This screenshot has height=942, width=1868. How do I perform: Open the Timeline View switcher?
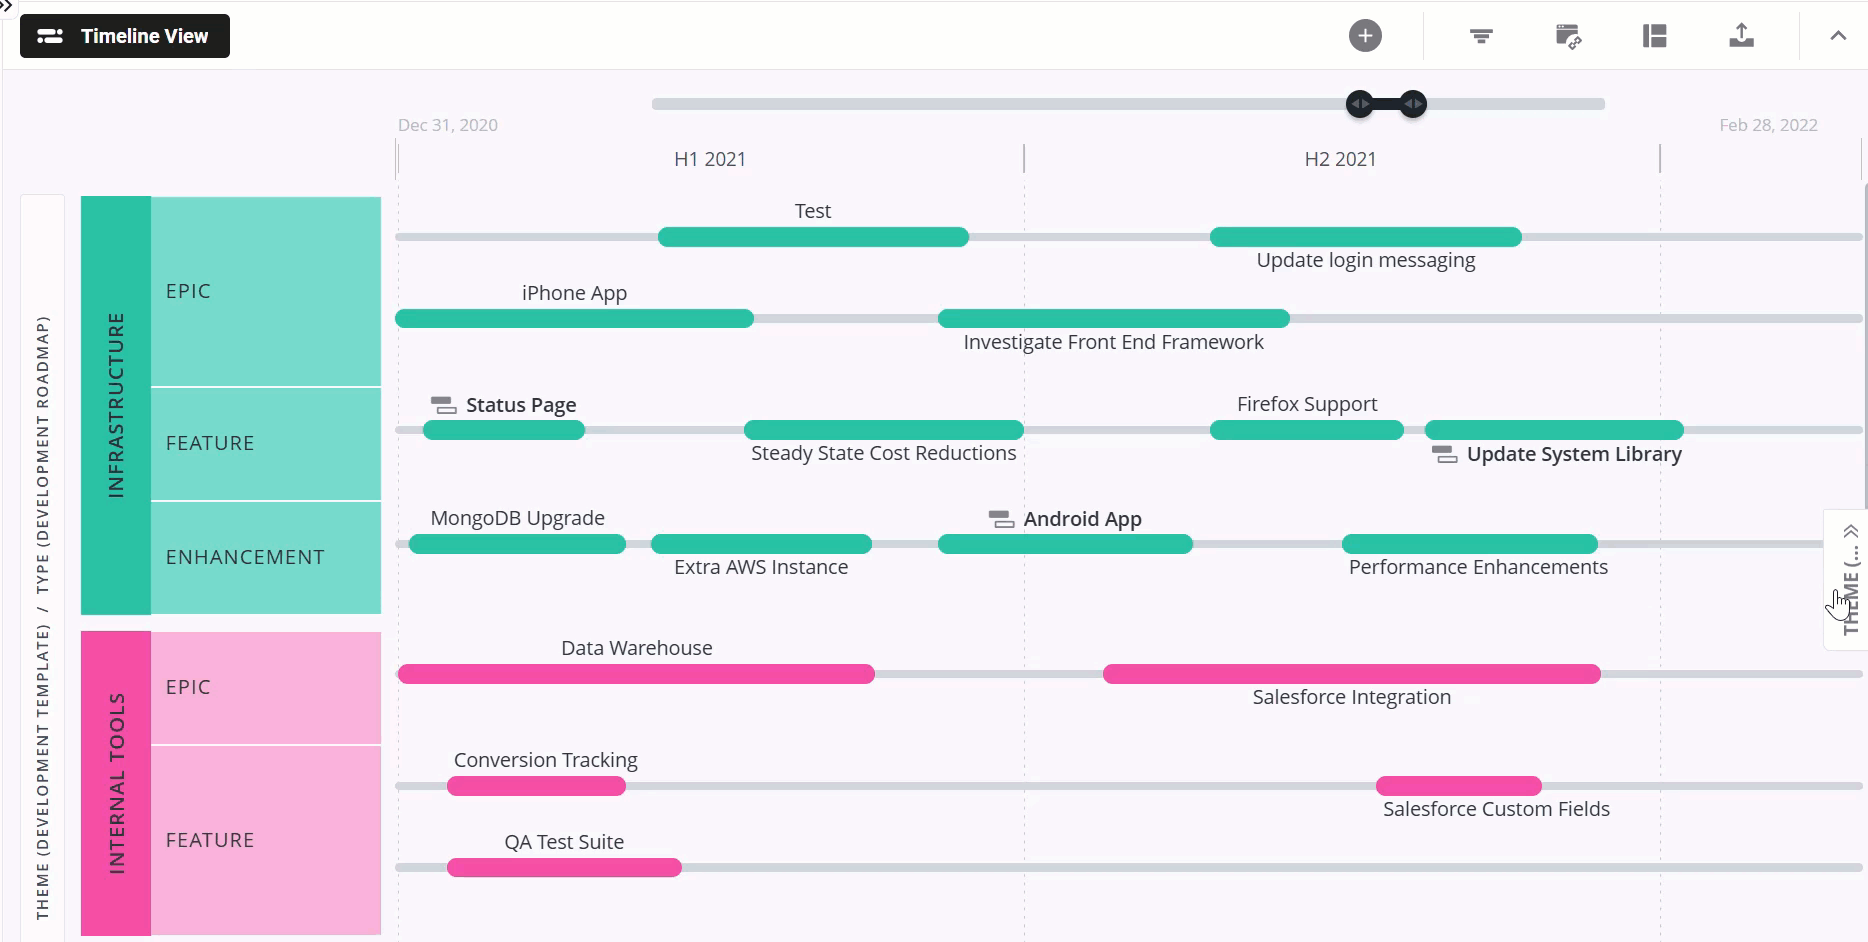pos(125,36)
